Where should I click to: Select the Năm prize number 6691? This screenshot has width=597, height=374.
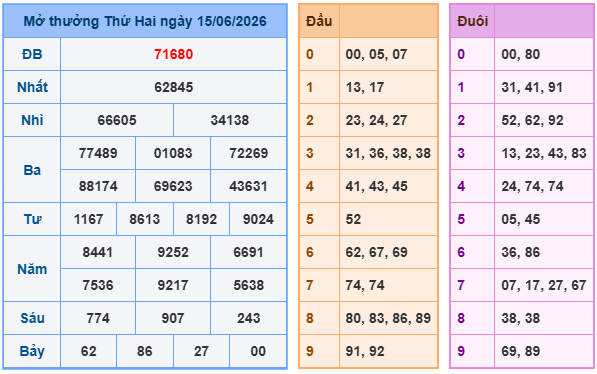(249, 252)
